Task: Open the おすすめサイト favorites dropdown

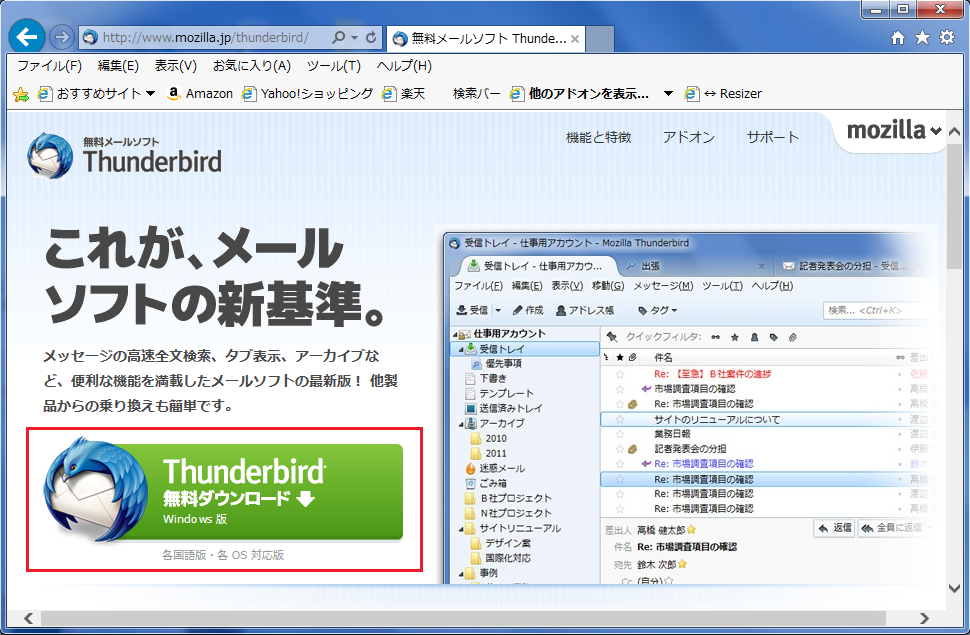Action: click(x=150, y=94)
